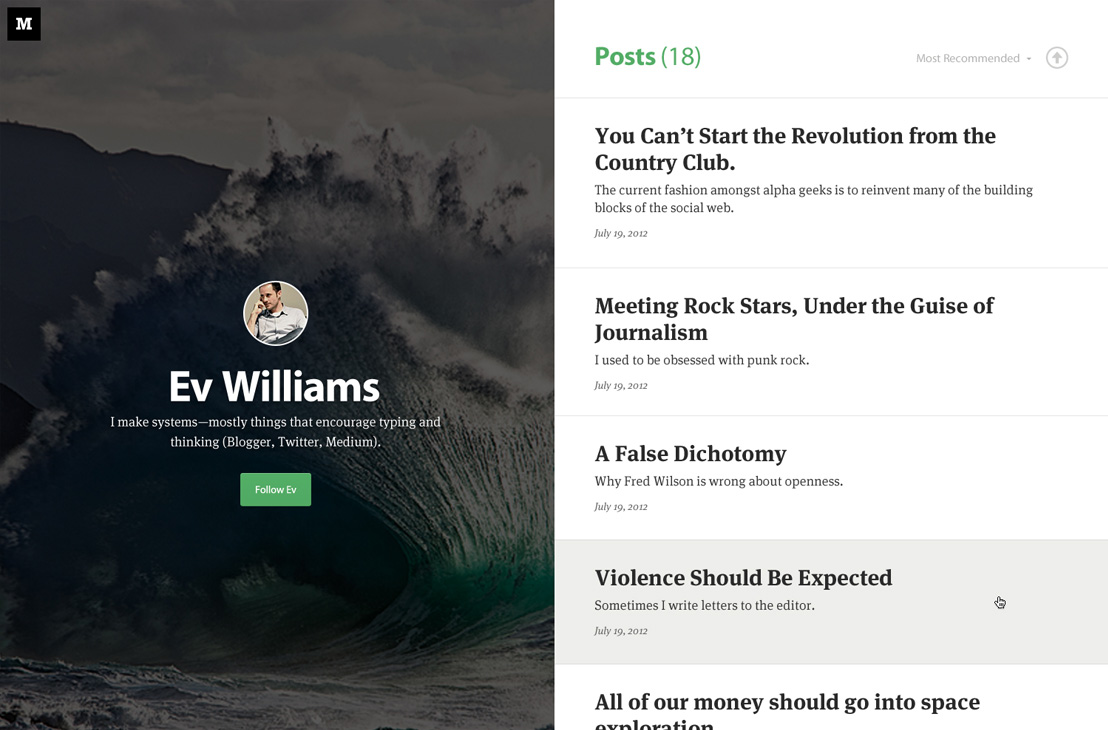Click the up-arrow circle icon near Most Recommended
Viewport: 1108px width, 730px height.
point(1056,58)
